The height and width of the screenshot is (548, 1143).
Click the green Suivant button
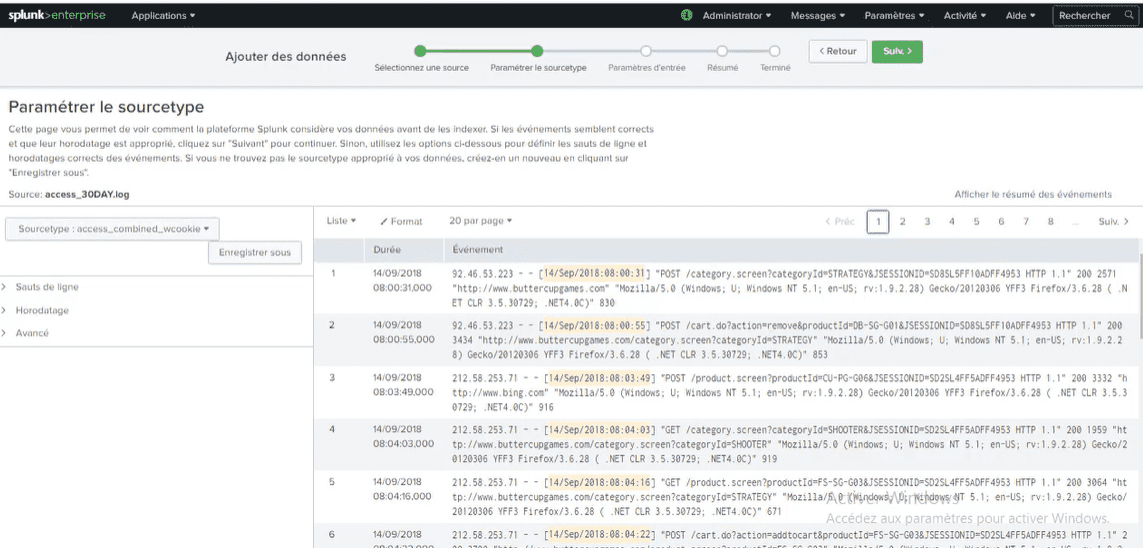(x=897, y=52)
